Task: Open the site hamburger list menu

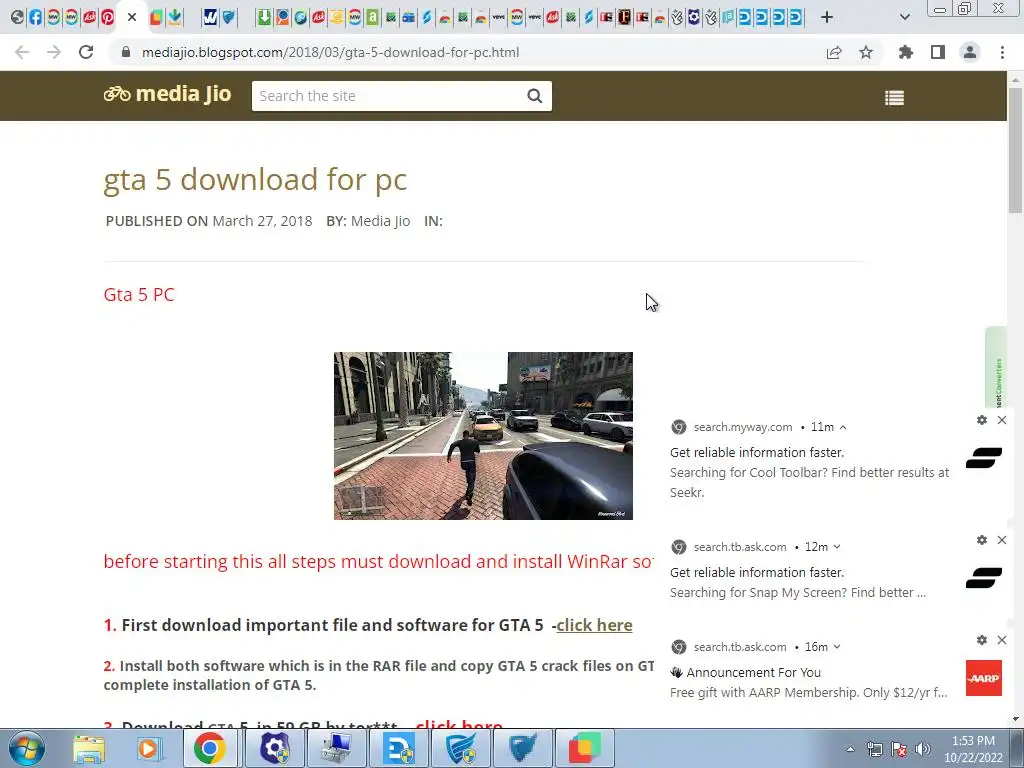Action: (x=894, y=98)
